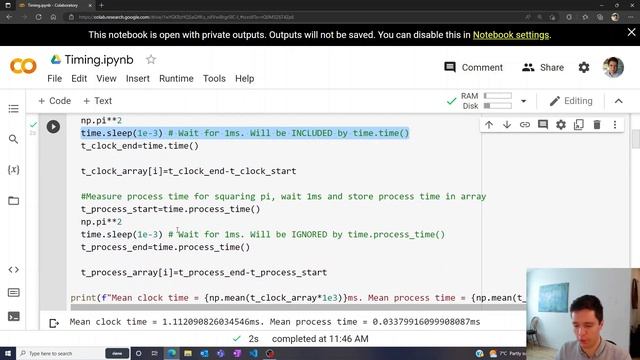Screen dimensions: 640x360
Task: Open Microsoft Edge from the taskbar
Action: pyautogui.click(x=172, y=353)
